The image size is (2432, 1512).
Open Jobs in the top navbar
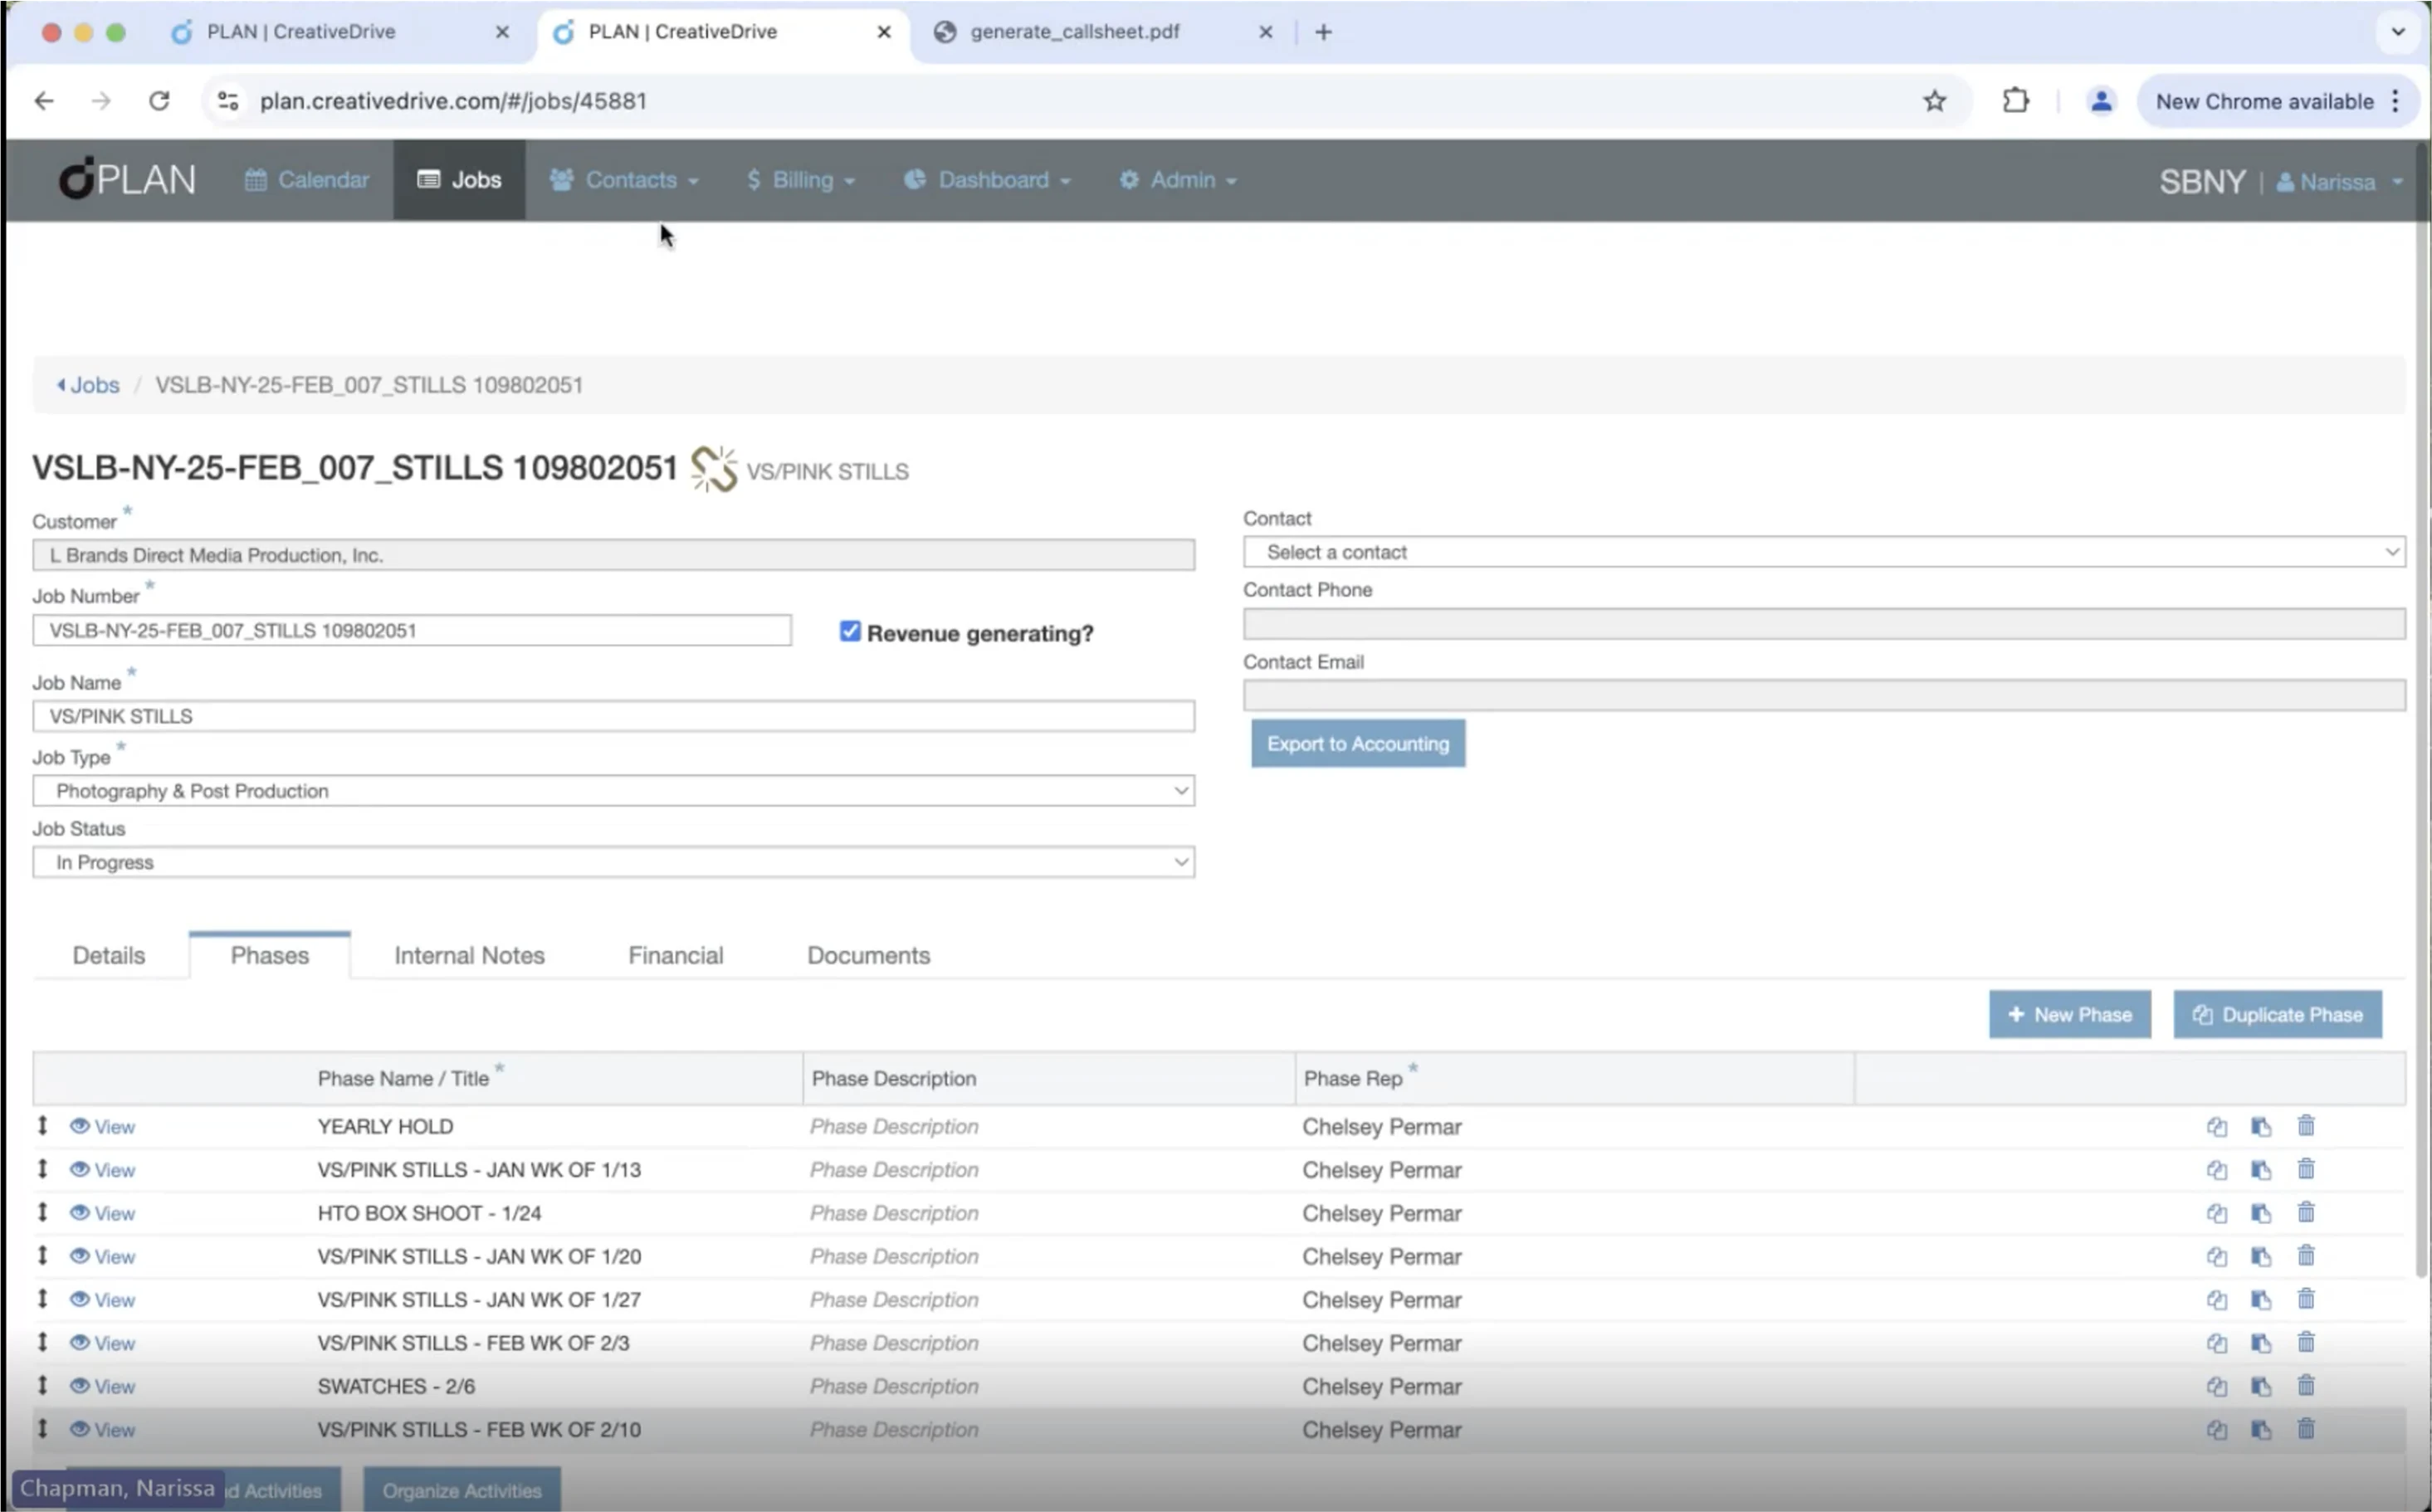pos(459,180)
